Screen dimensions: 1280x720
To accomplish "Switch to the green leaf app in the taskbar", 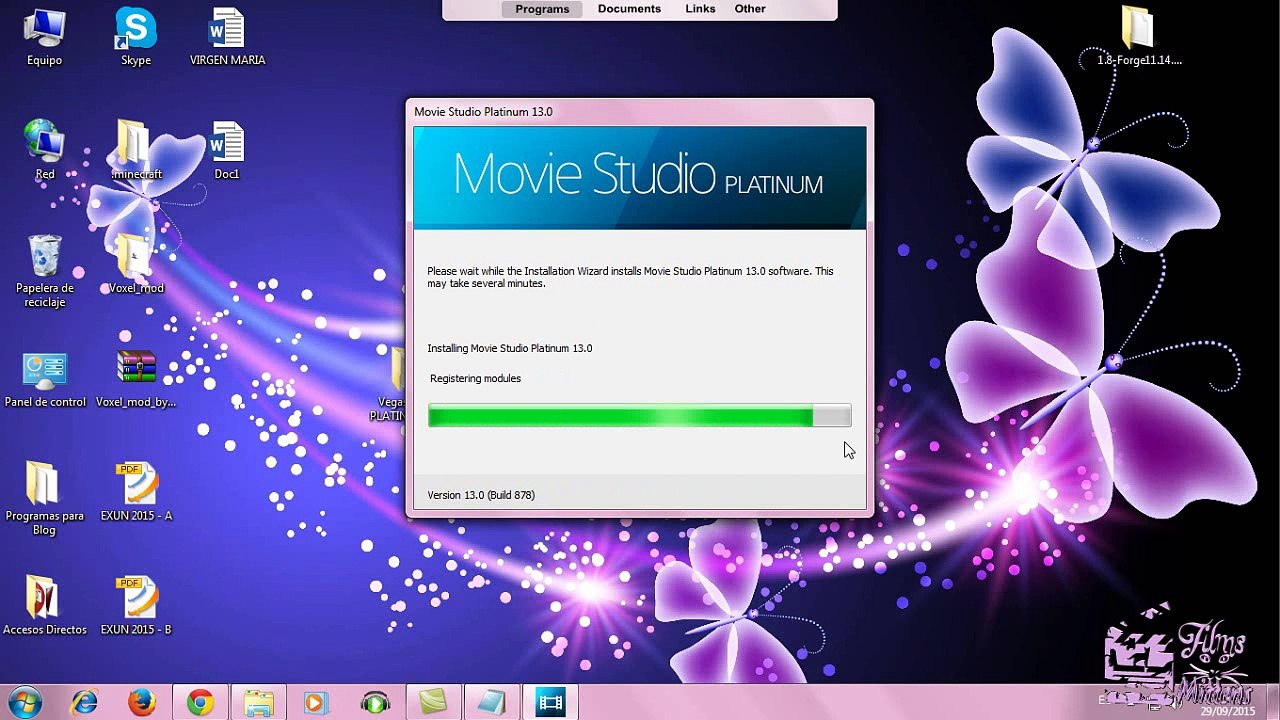I will [433, 703].
